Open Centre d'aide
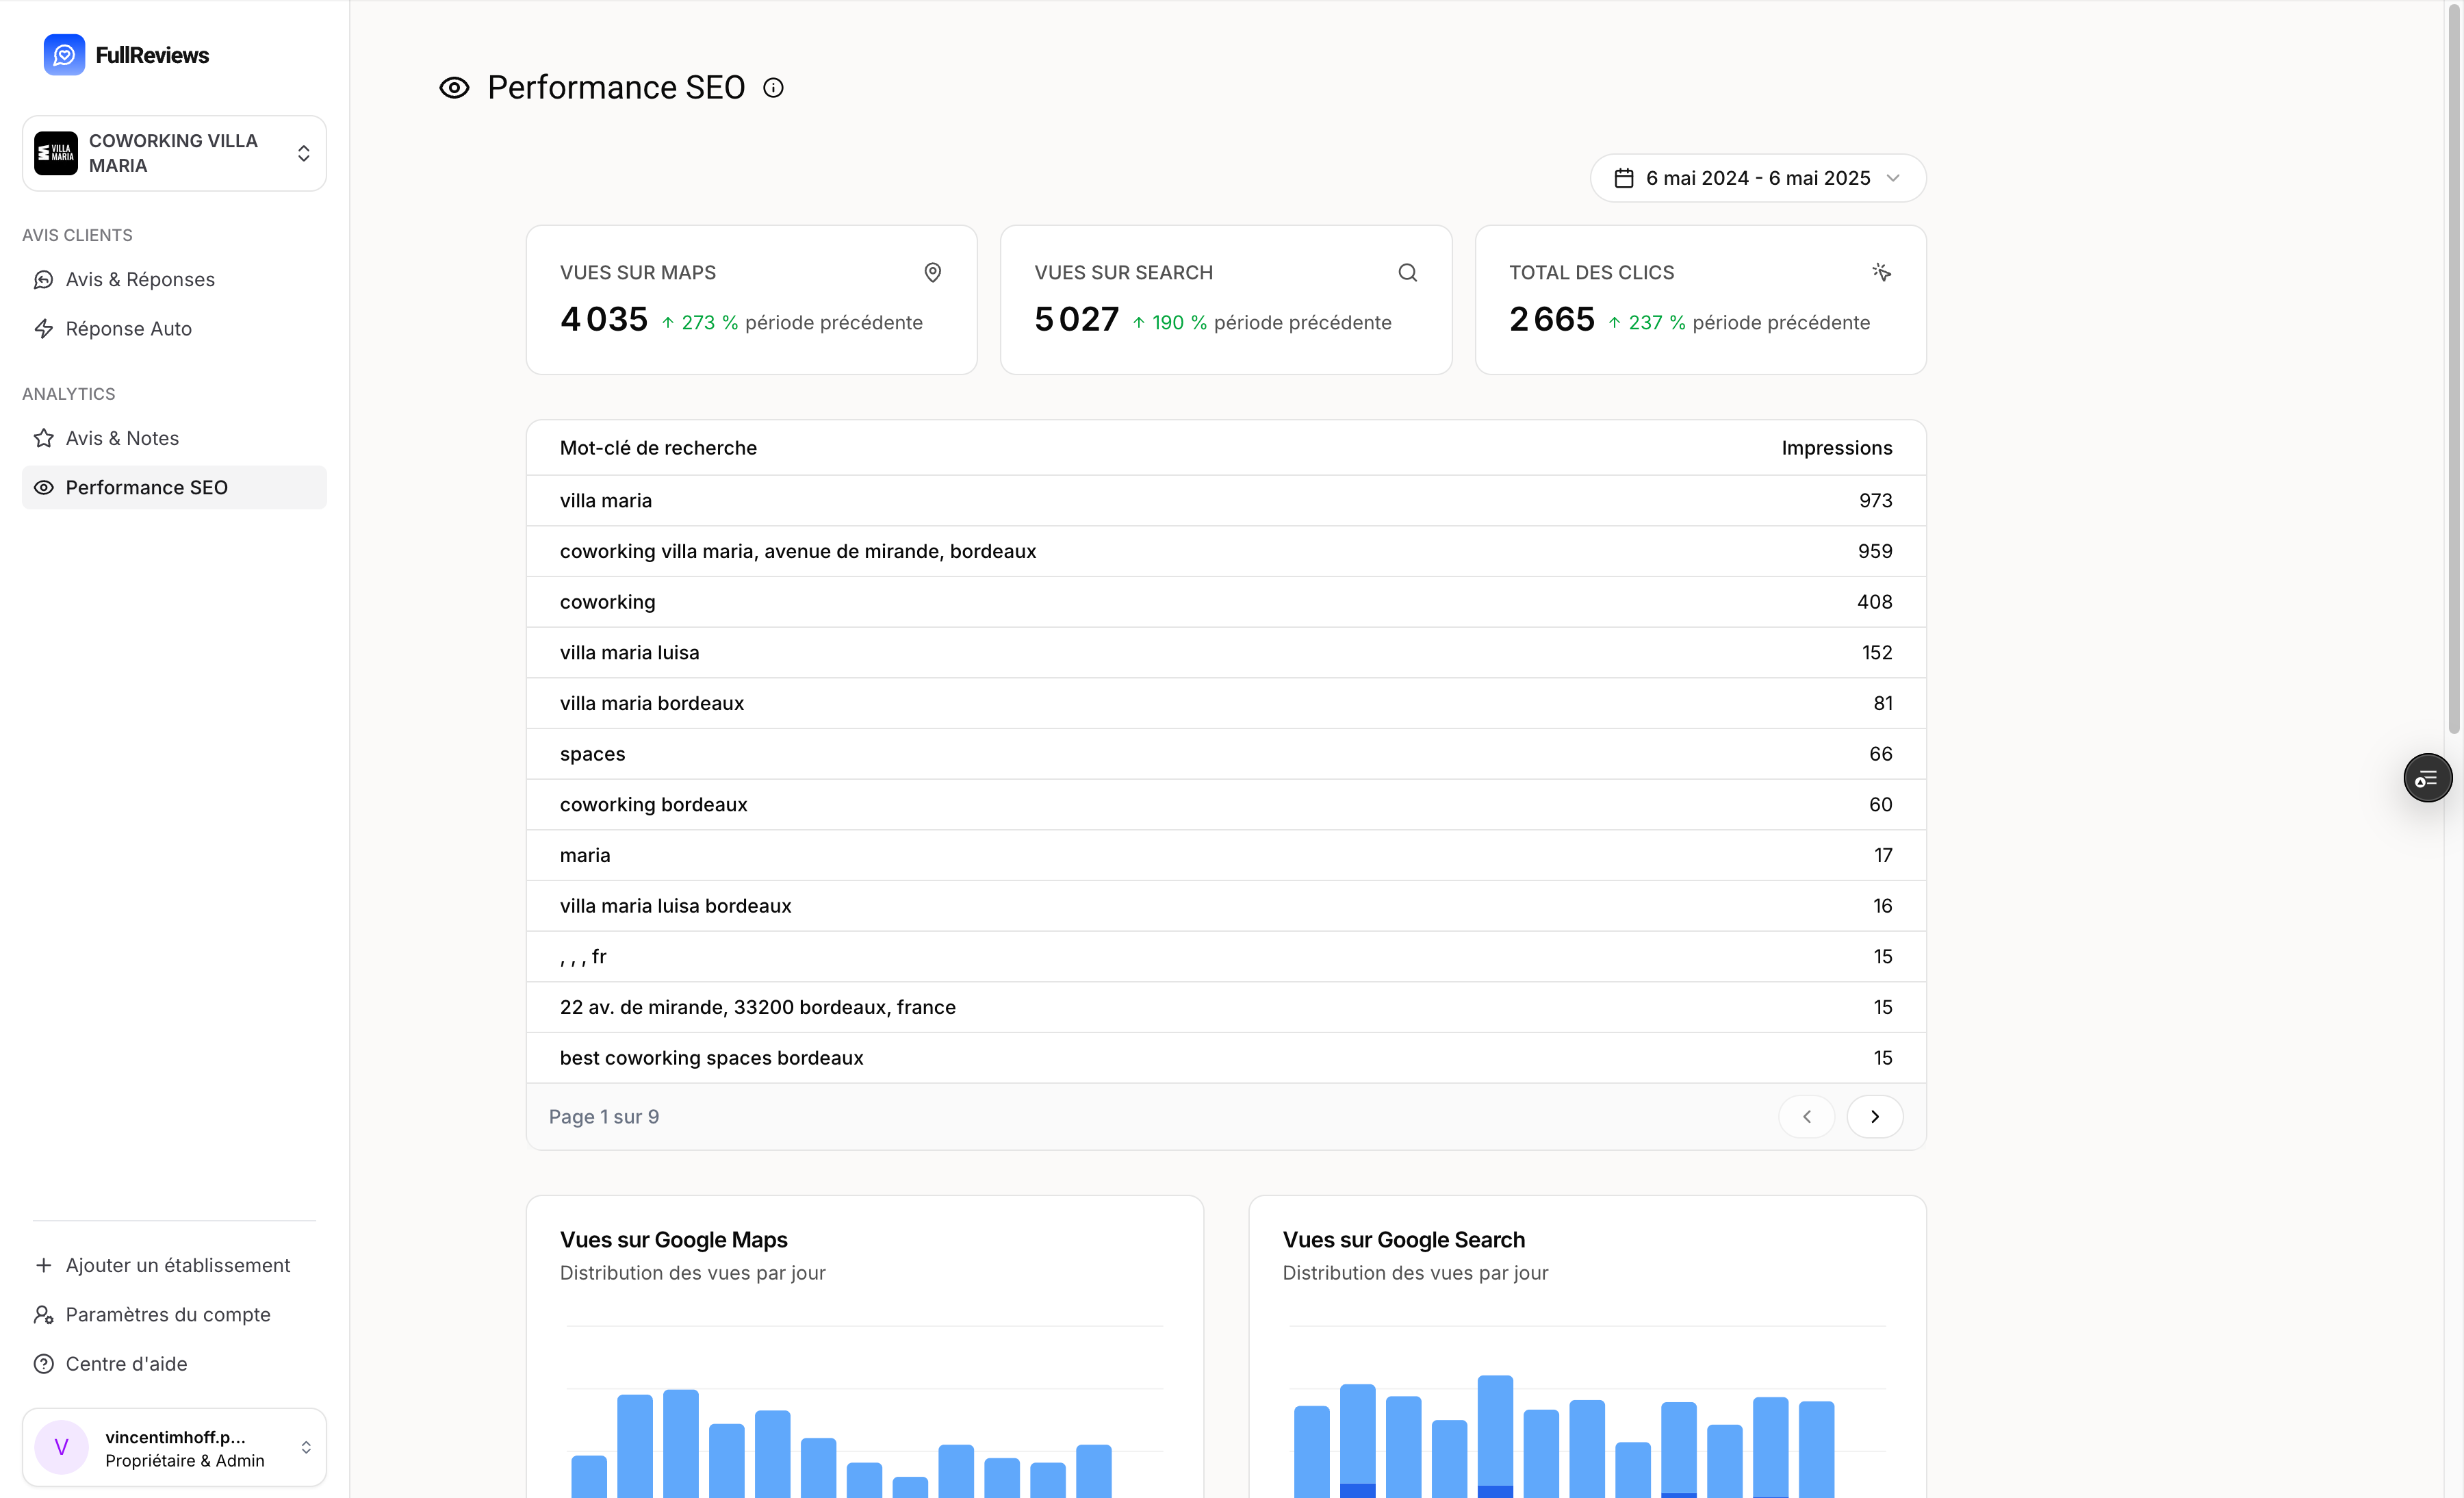The image size is (2464, 1498). [x=174, y=1364]
